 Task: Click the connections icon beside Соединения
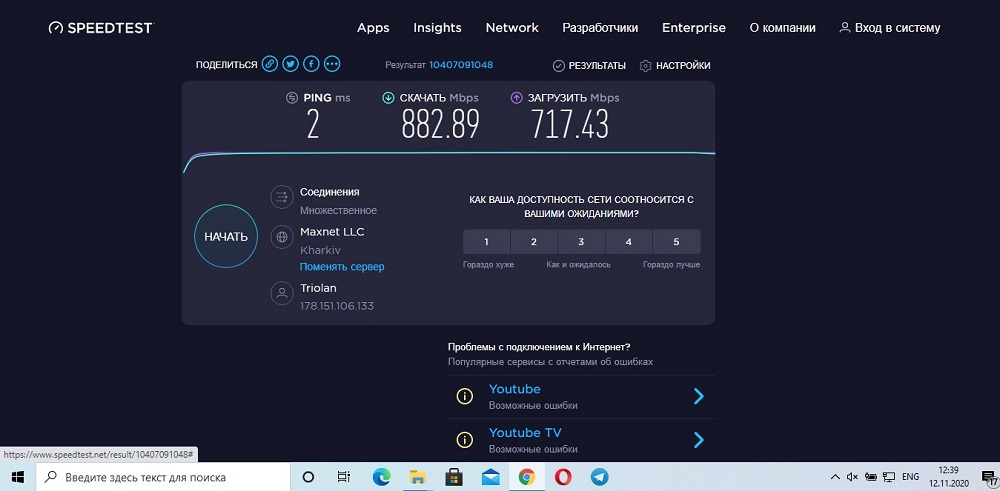tap(281, 197)
